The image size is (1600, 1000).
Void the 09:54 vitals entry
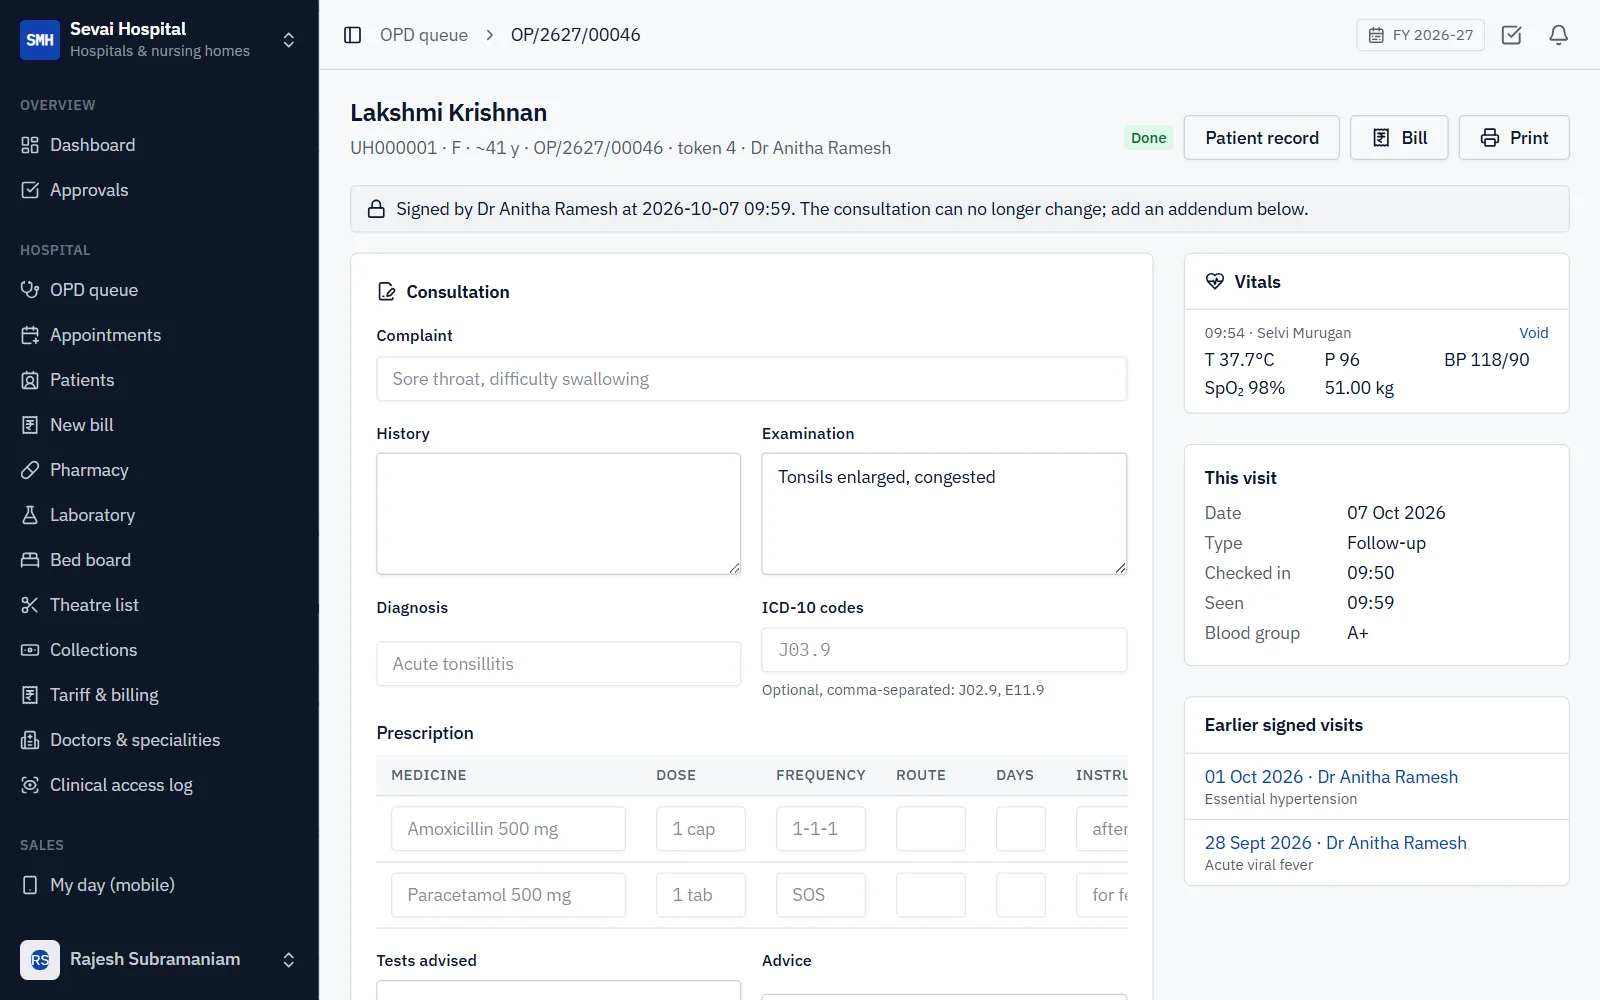(x=1533, y=333)
